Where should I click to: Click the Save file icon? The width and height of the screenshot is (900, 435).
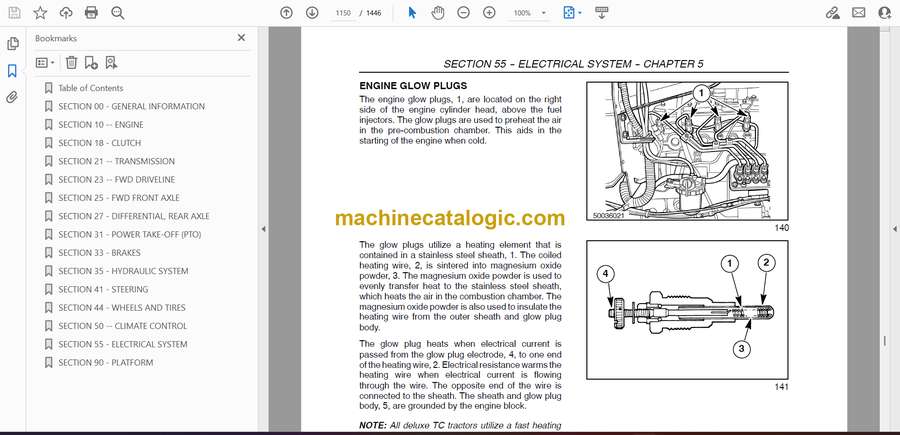pyautogui.click(x=14, y=13)
